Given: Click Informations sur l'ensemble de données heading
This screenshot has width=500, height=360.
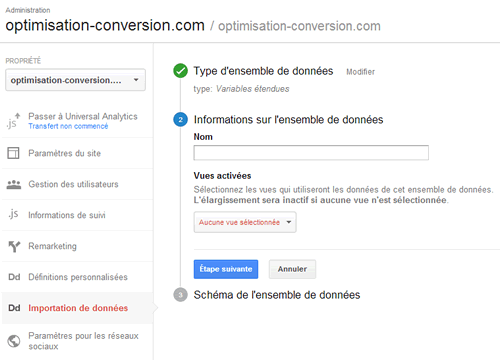Looking at the screenshot, I should (288, 120).
